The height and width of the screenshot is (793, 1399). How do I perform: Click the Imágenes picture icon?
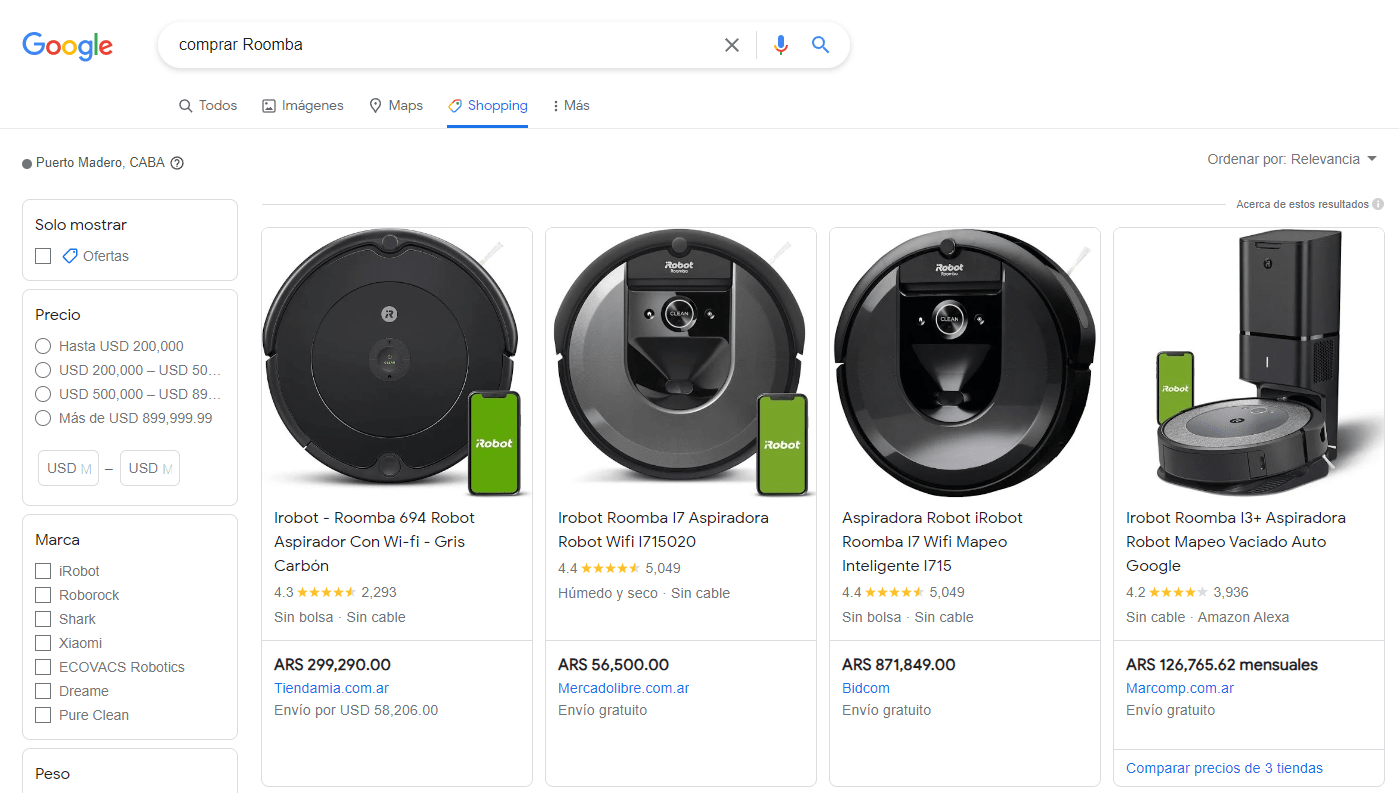point(267,104)
